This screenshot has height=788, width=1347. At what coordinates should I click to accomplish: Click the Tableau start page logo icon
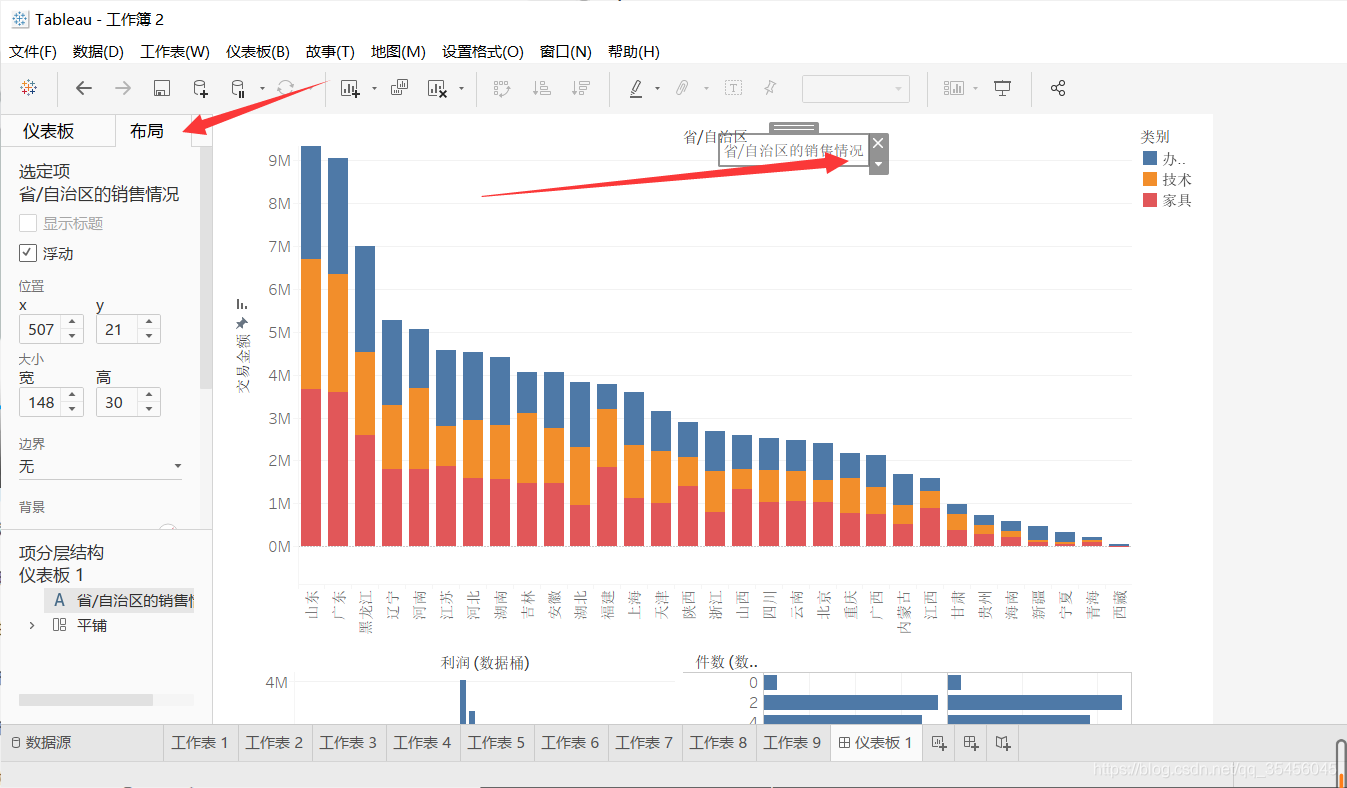pyautogui.click(x=29, y=88)
